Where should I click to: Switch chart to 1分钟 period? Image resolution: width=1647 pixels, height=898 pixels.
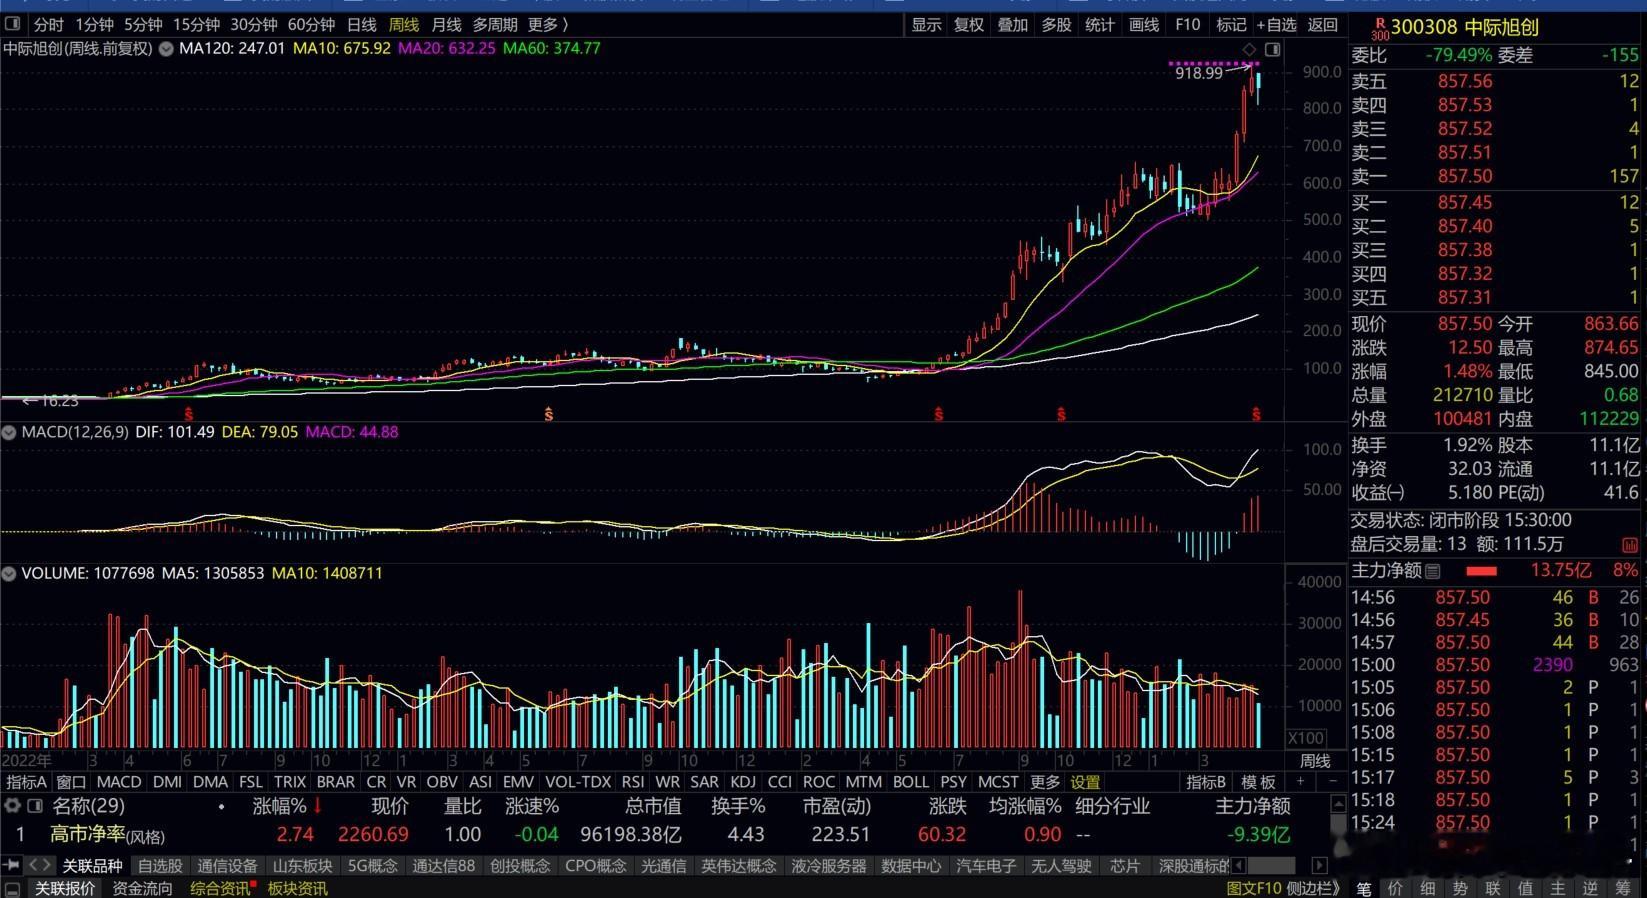[x=95, y=25]
